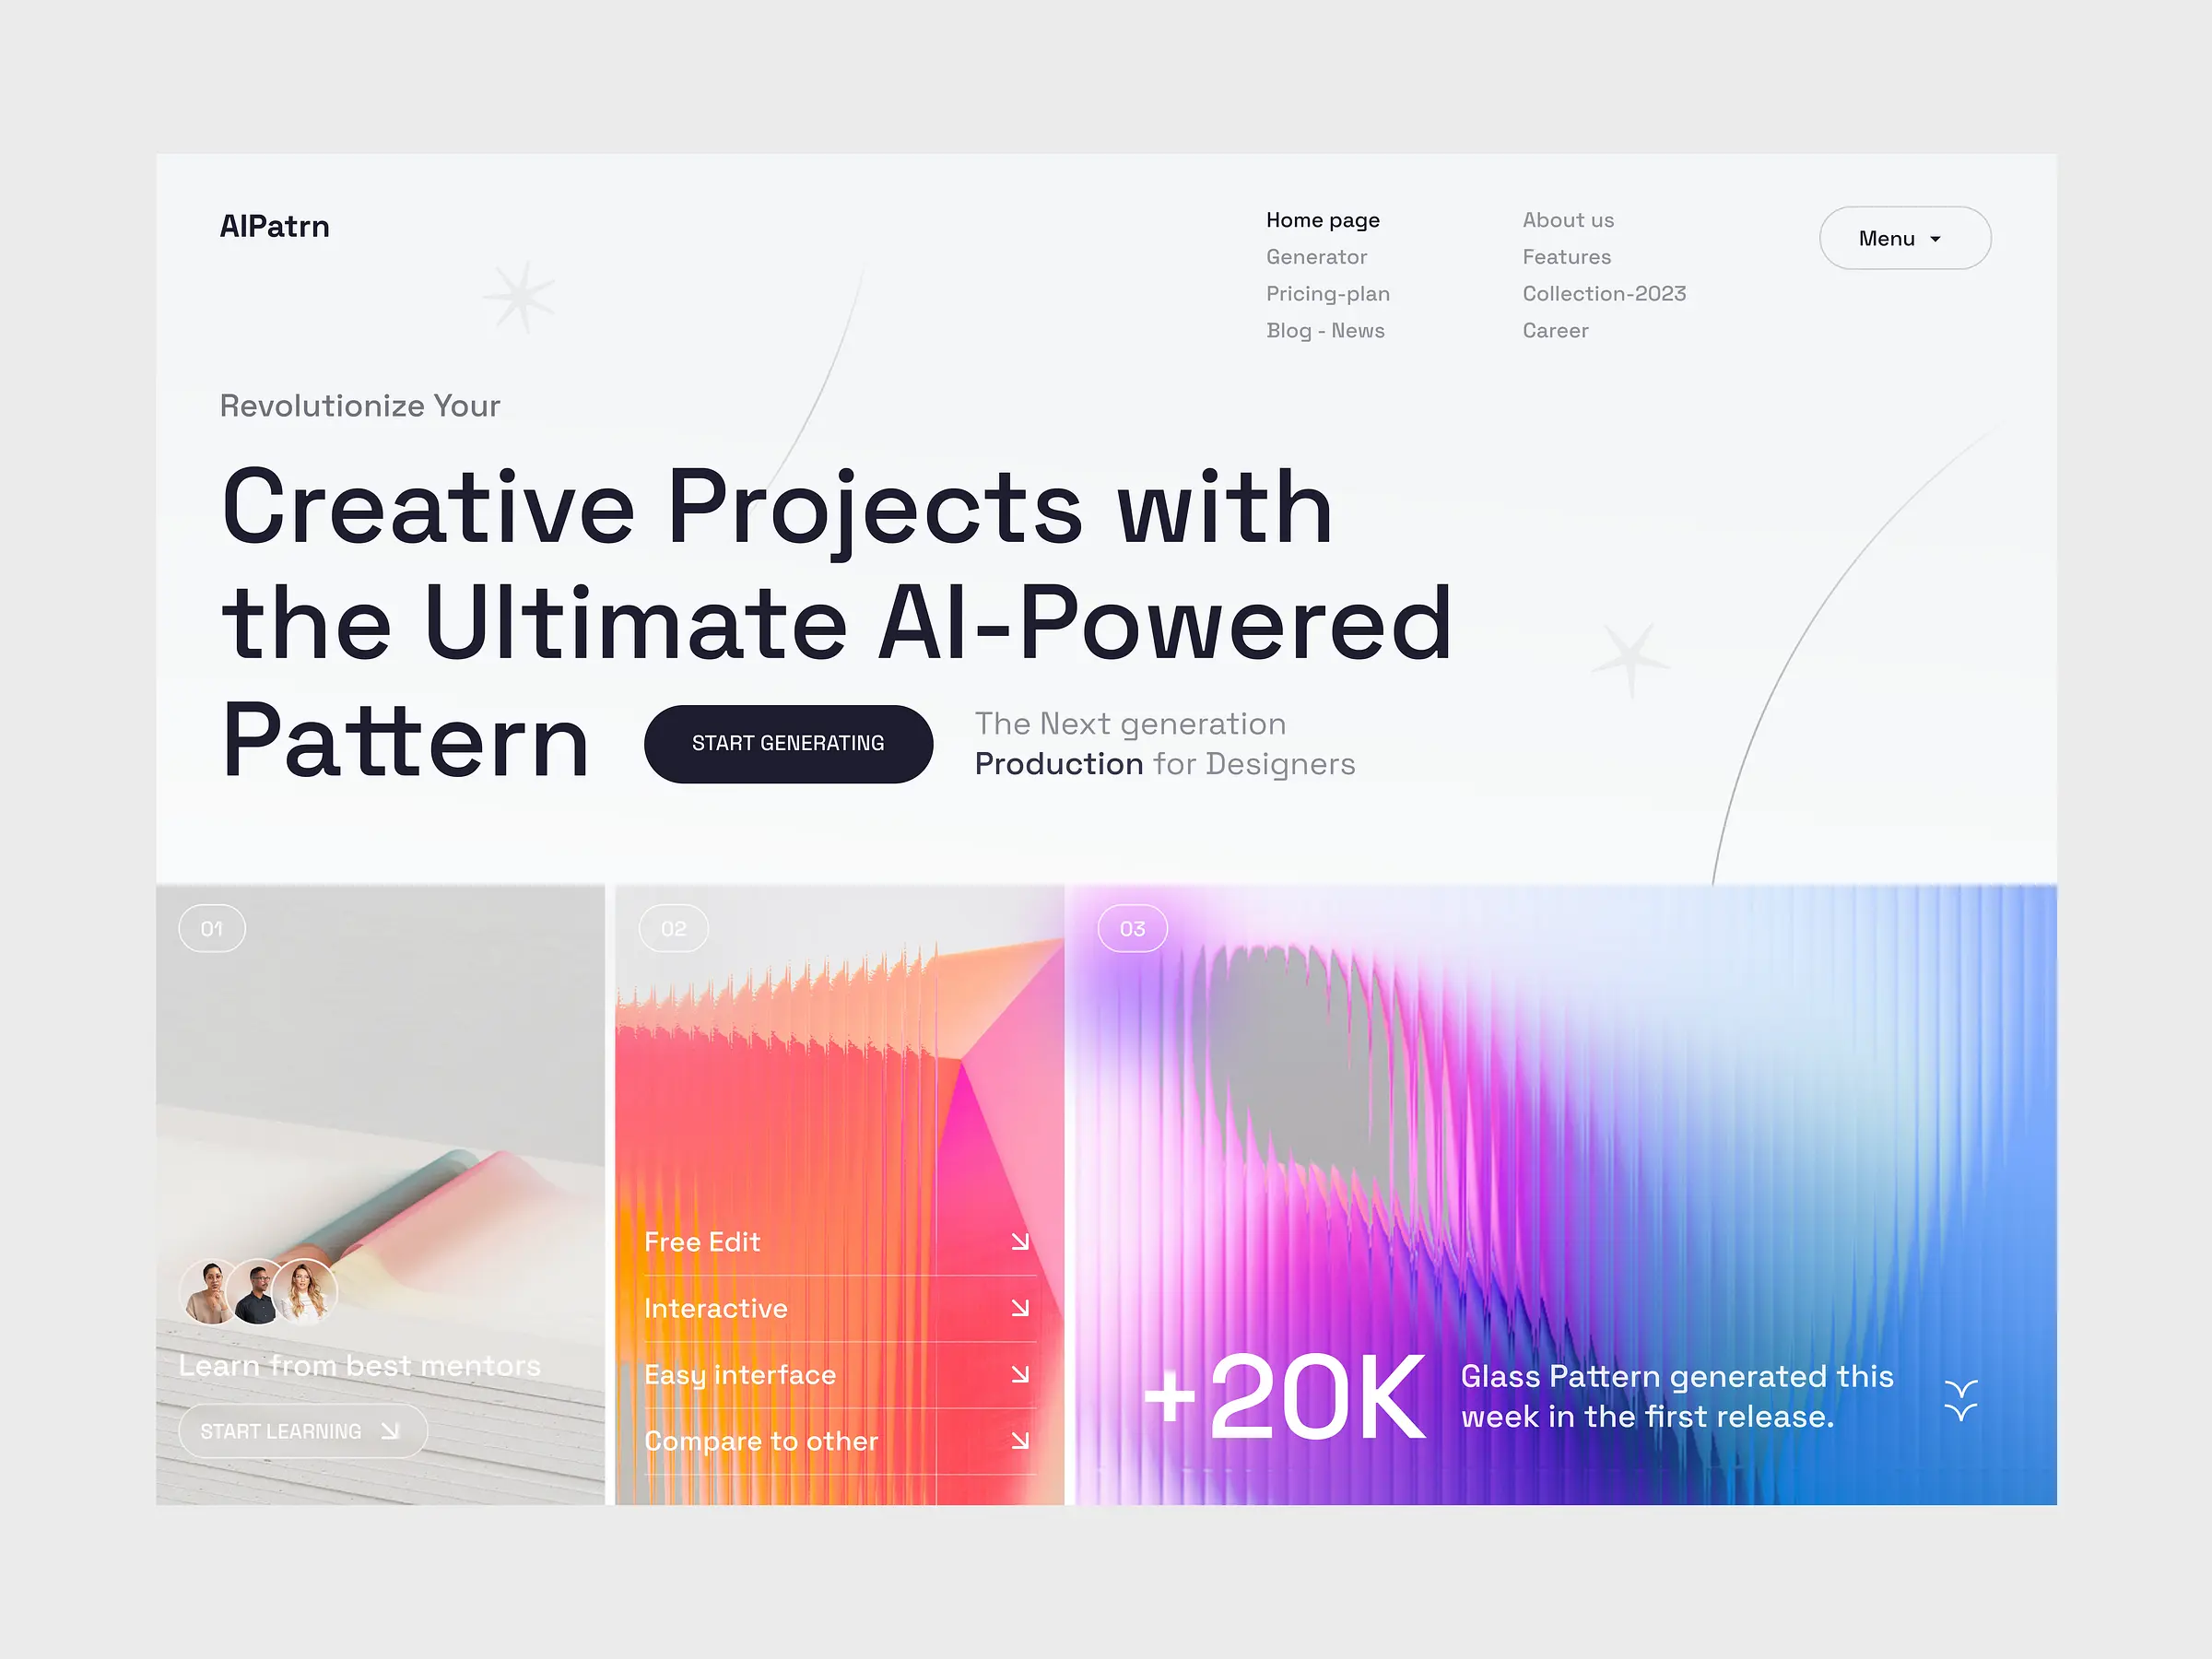Screen dimensions: 2212x1659
Task: Open the Pricing-plan page
Action: pyautogui.click(x=1329, y=293)
